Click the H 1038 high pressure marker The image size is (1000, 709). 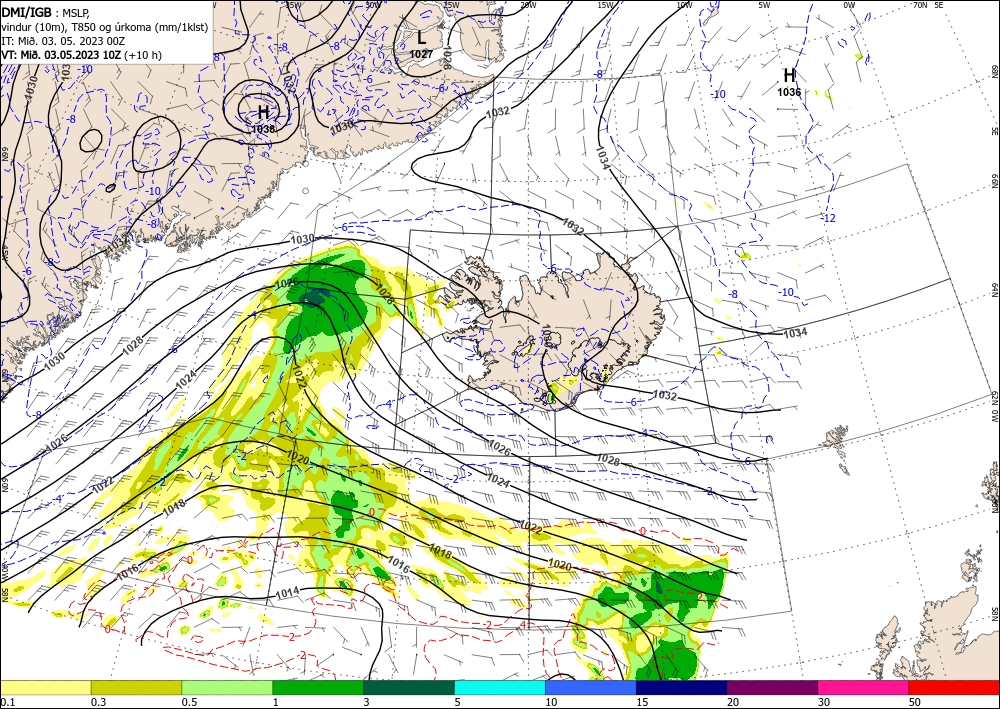pos(263,119)
